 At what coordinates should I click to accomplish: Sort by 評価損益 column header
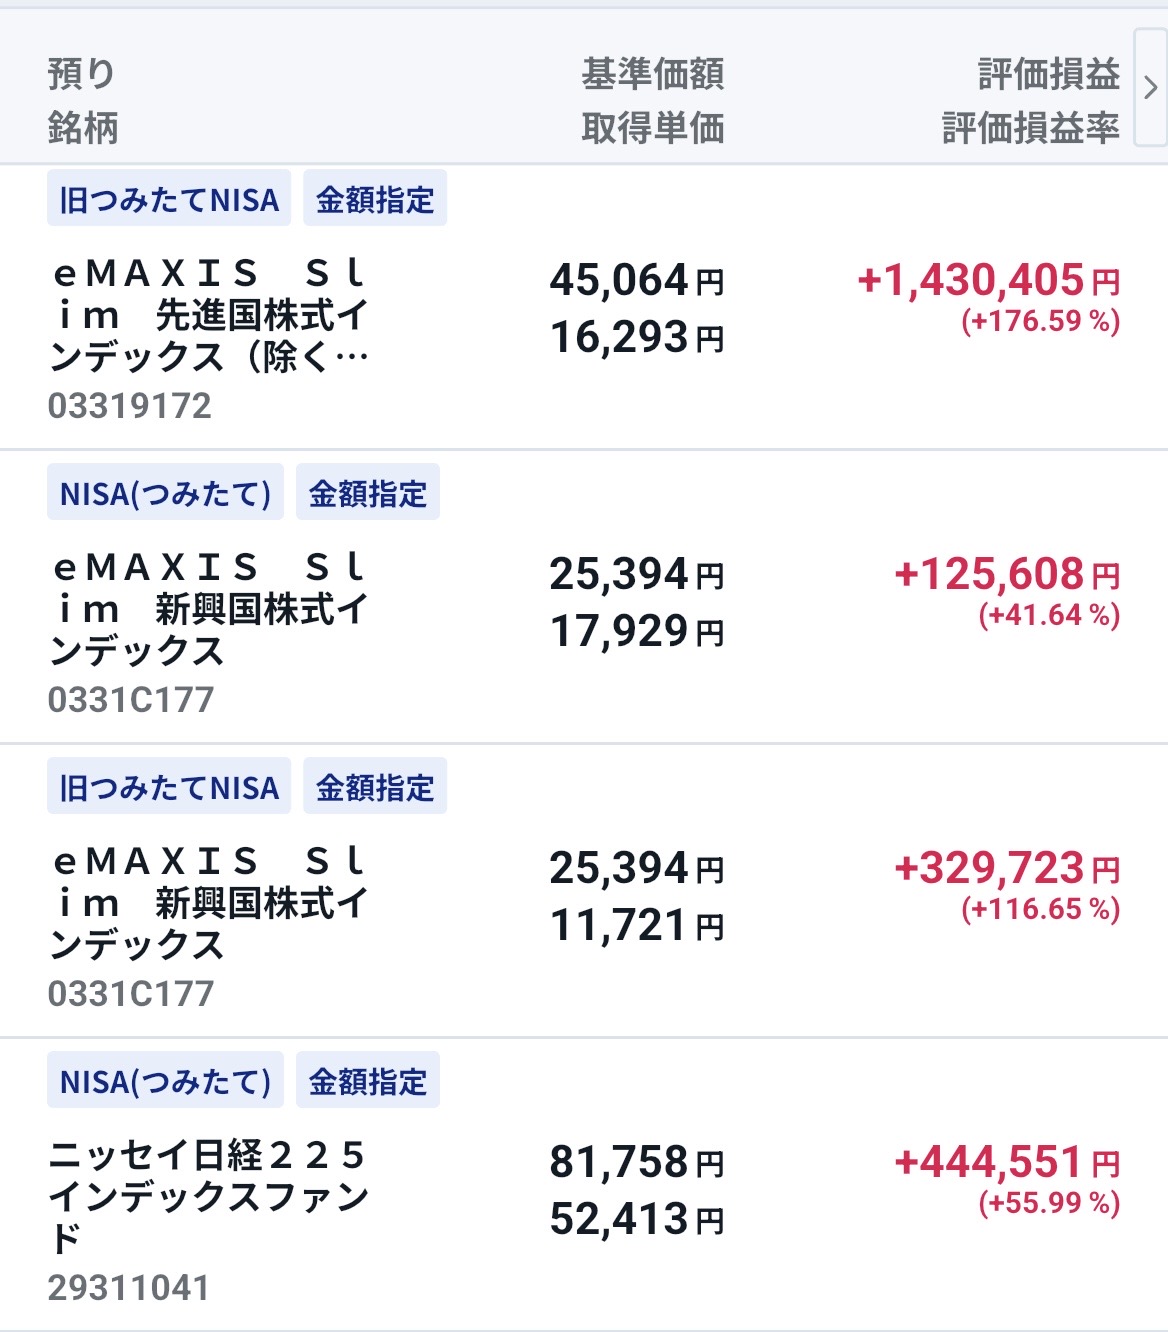pos(1048,74)
